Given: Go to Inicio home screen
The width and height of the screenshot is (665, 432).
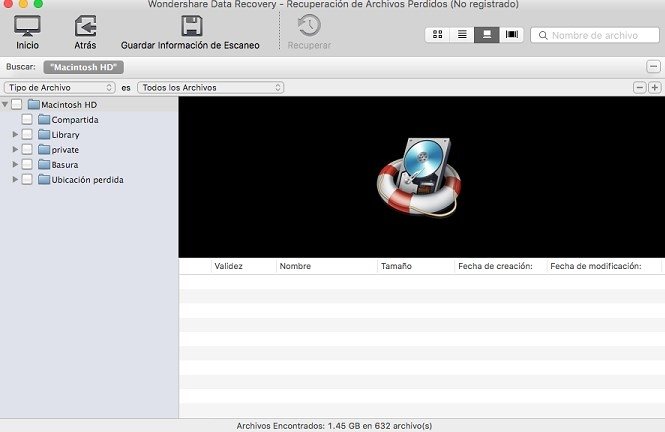Looking at the screenshot, I should coord(27,32).
